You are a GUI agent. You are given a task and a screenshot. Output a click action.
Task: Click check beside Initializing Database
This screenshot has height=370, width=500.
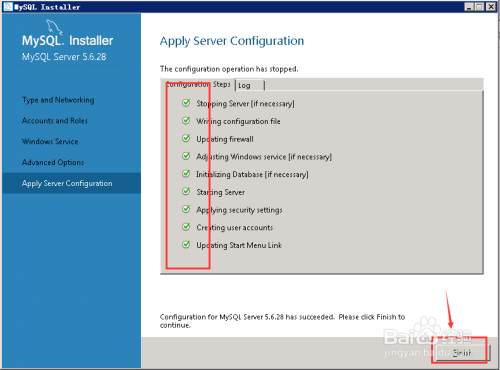click(x=186, y=173)
